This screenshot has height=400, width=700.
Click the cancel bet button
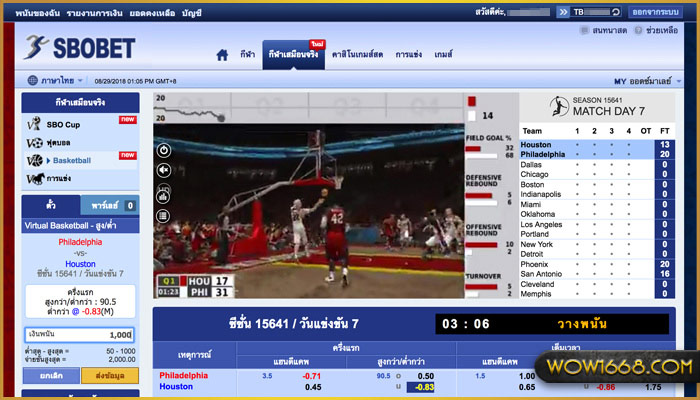[x=53, y=376]
